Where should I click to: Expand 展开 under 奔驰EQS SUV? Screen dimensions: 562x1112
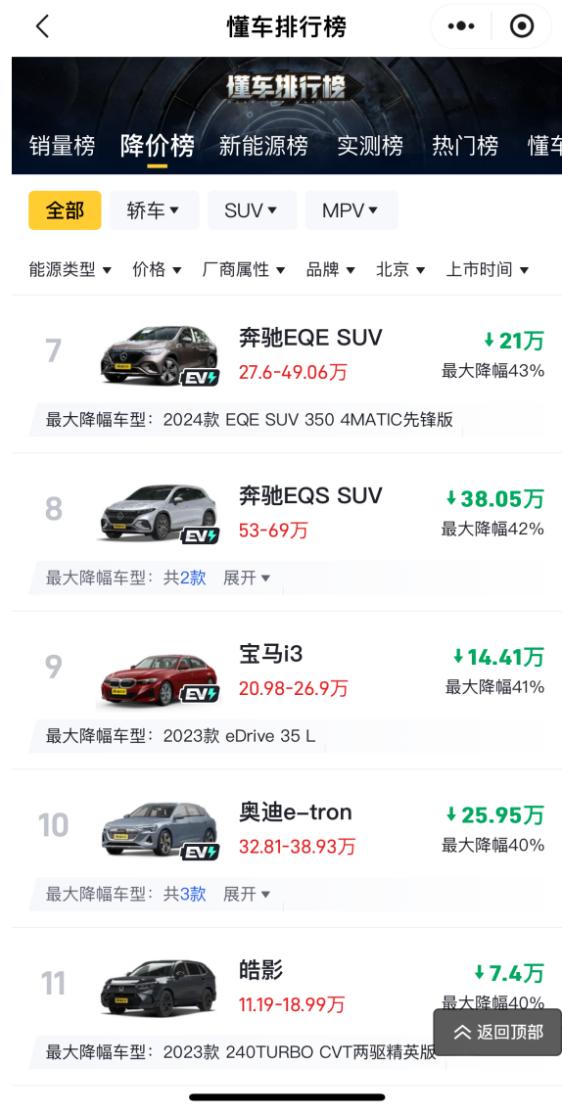click(246, 578)
